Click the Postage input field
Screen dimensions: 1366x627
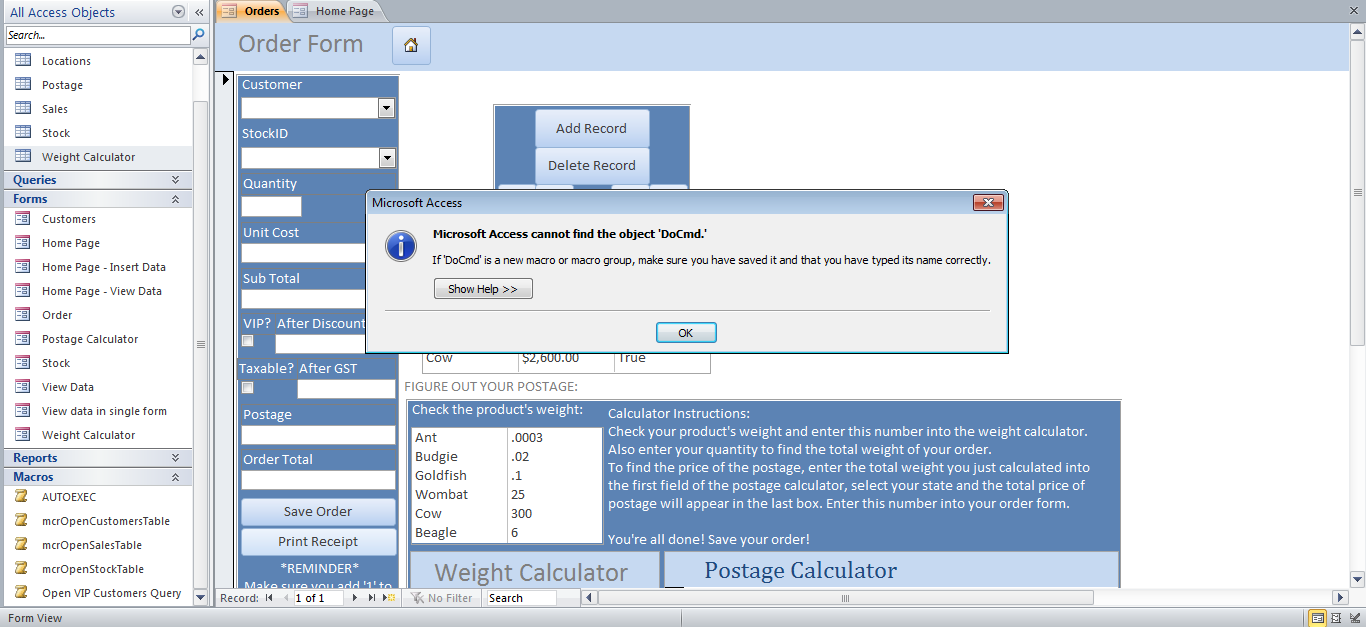pos(318,435)
